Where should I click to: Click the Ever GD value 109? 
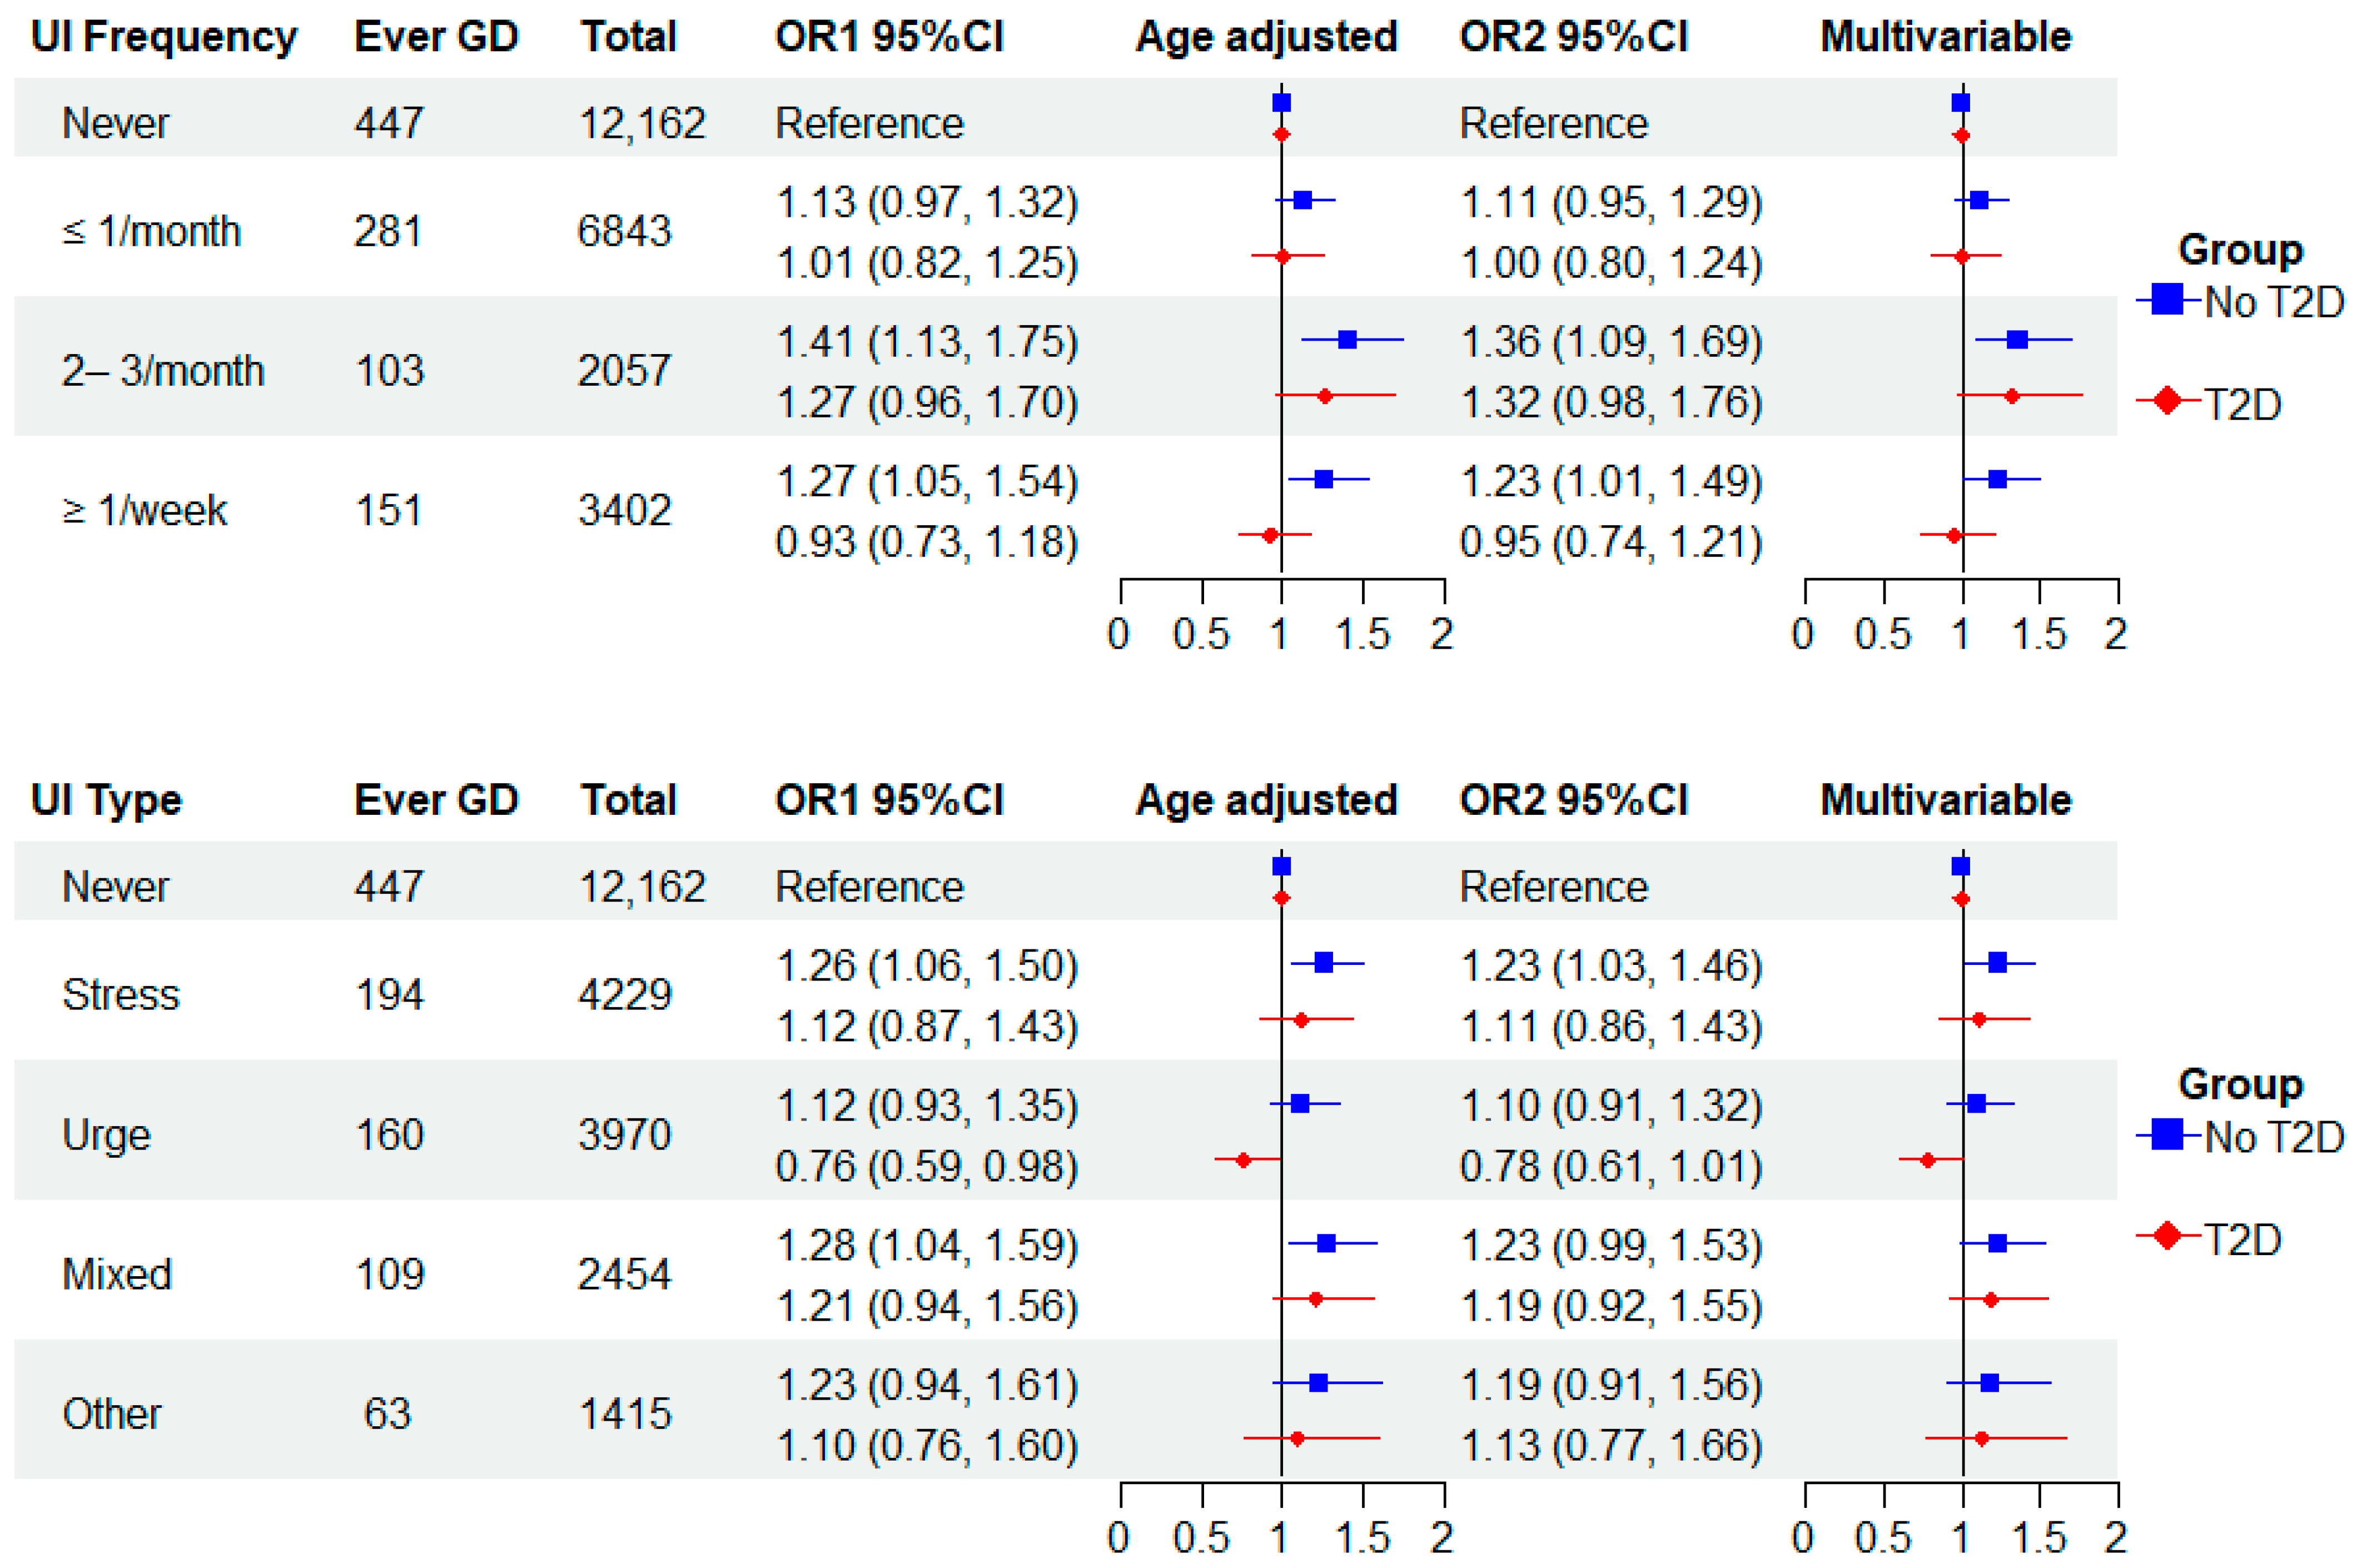pyautogui.click(x=389, y=1274)
